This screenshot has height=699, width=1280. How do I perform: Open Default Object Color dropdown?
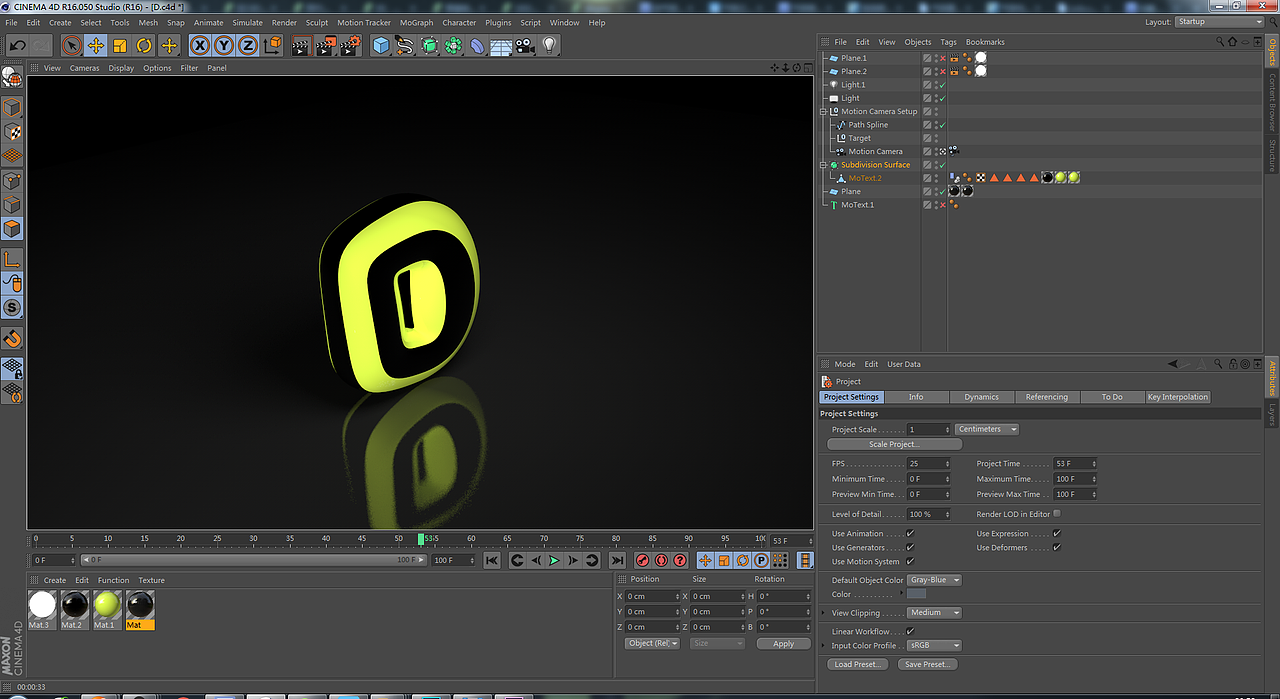tap(935, 580)
